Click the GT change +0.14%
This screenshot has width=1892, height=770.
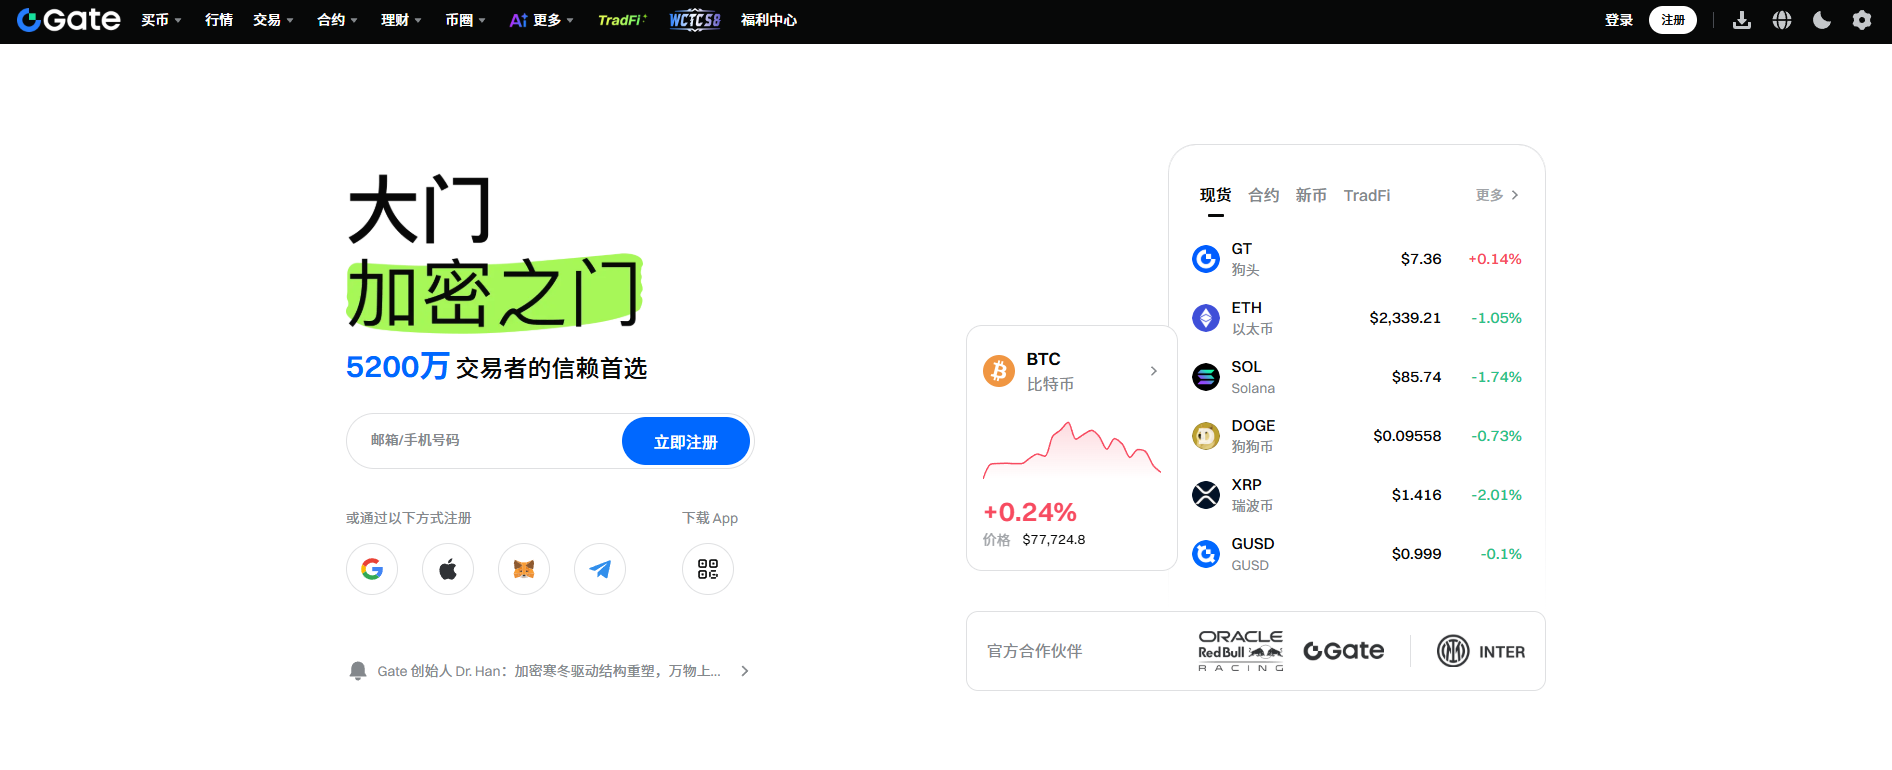tap(1495, 259)
